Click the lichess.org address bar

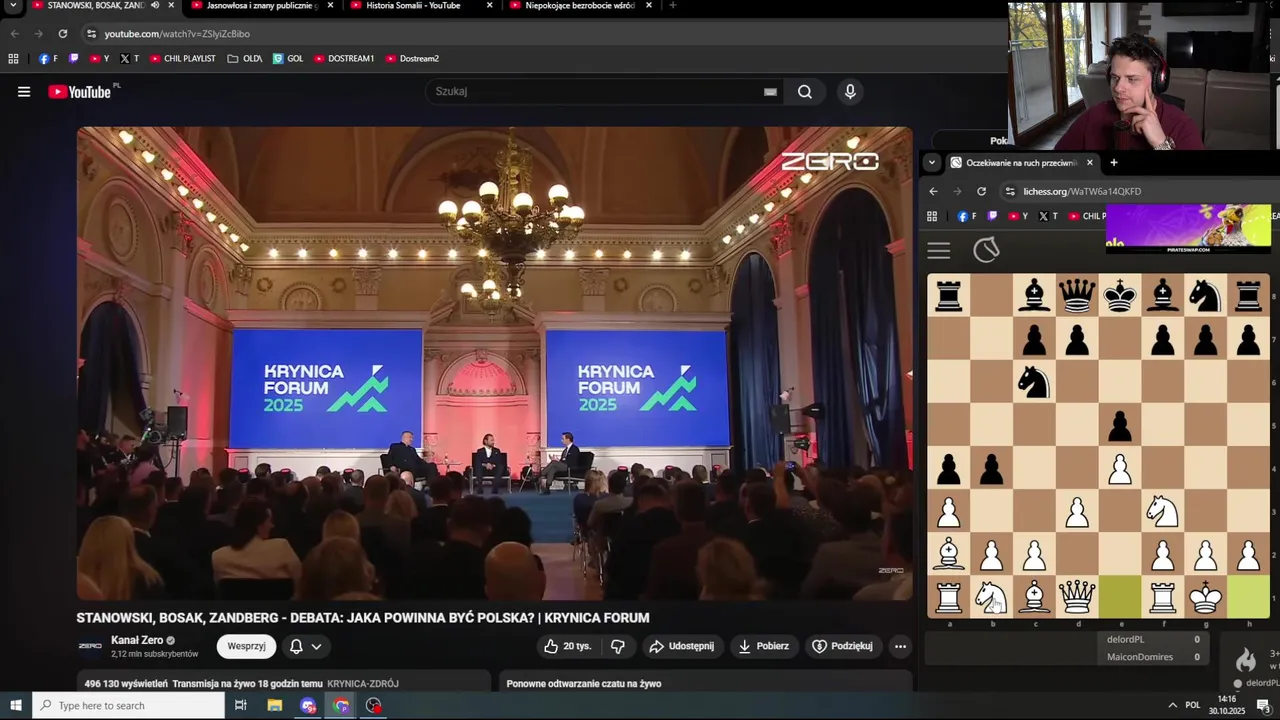1140,192
